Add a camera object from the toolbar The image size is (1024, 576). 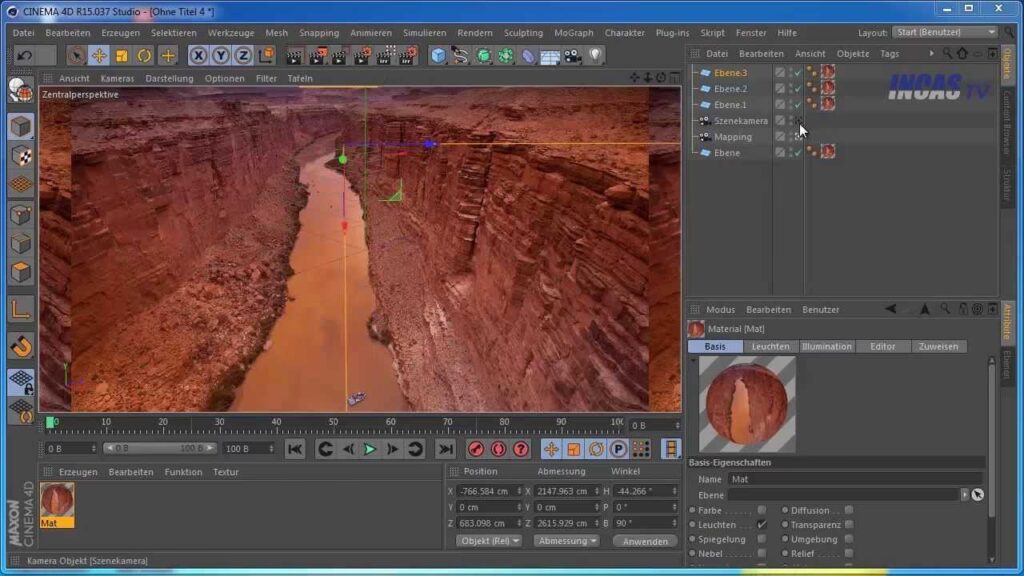click(x=573, y=56)
